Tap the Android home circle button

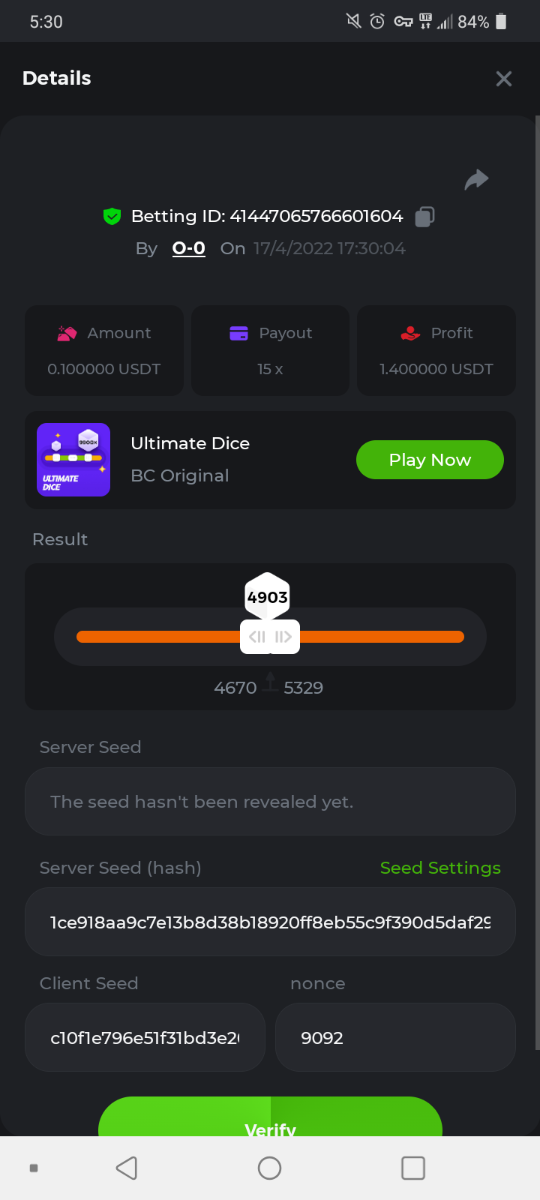[269, 1168]
